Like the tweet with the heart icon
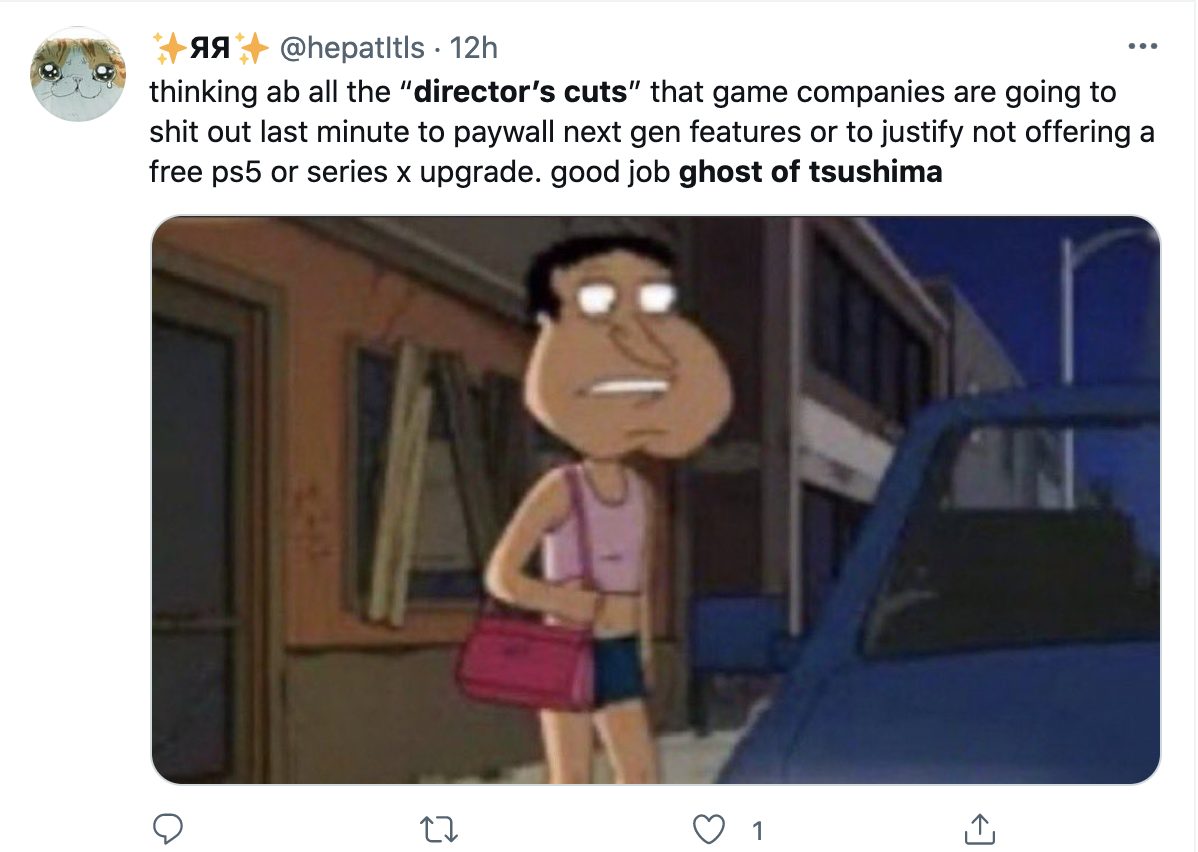This screenshot has width=1198, height=852. click(x=708, y=829)
